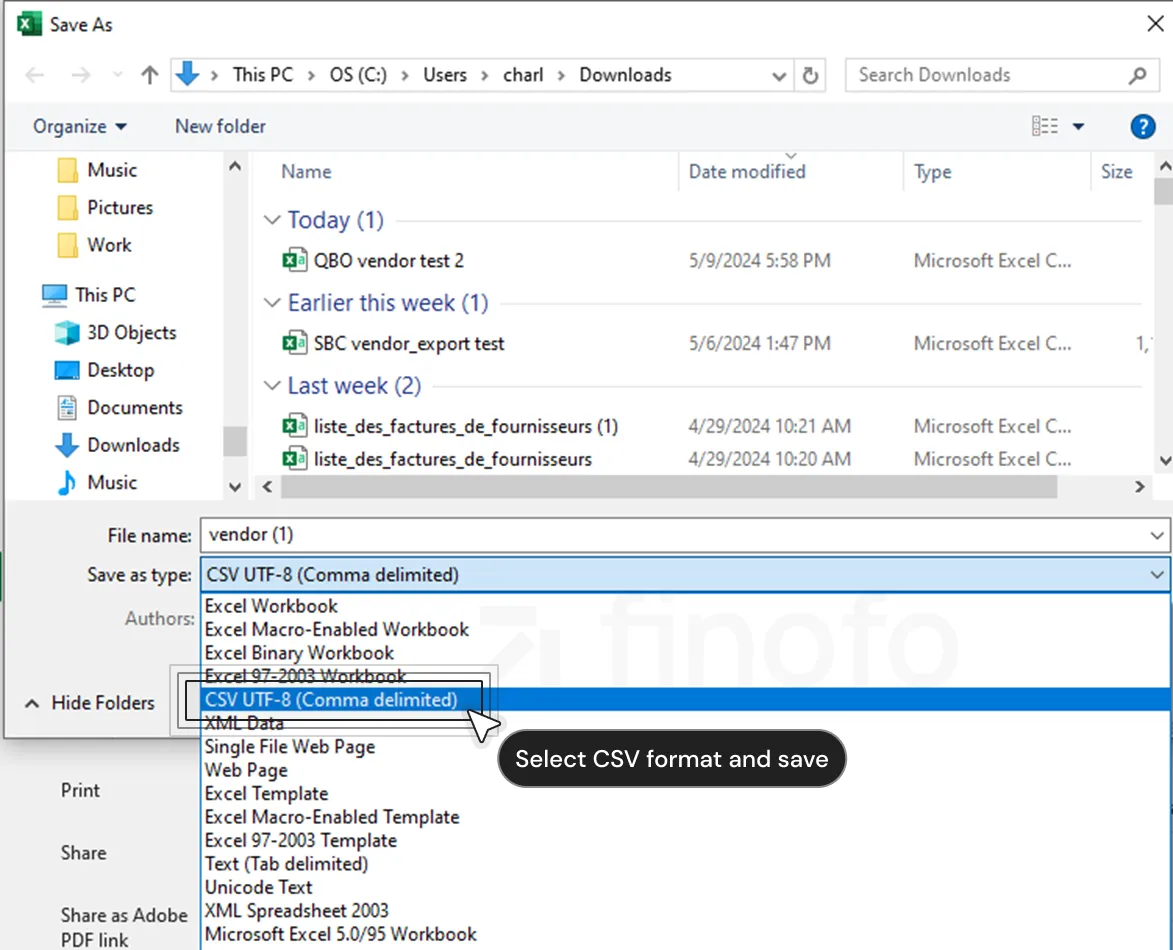
Task: Open the help question mark icon
Action: pos(1142,126)
